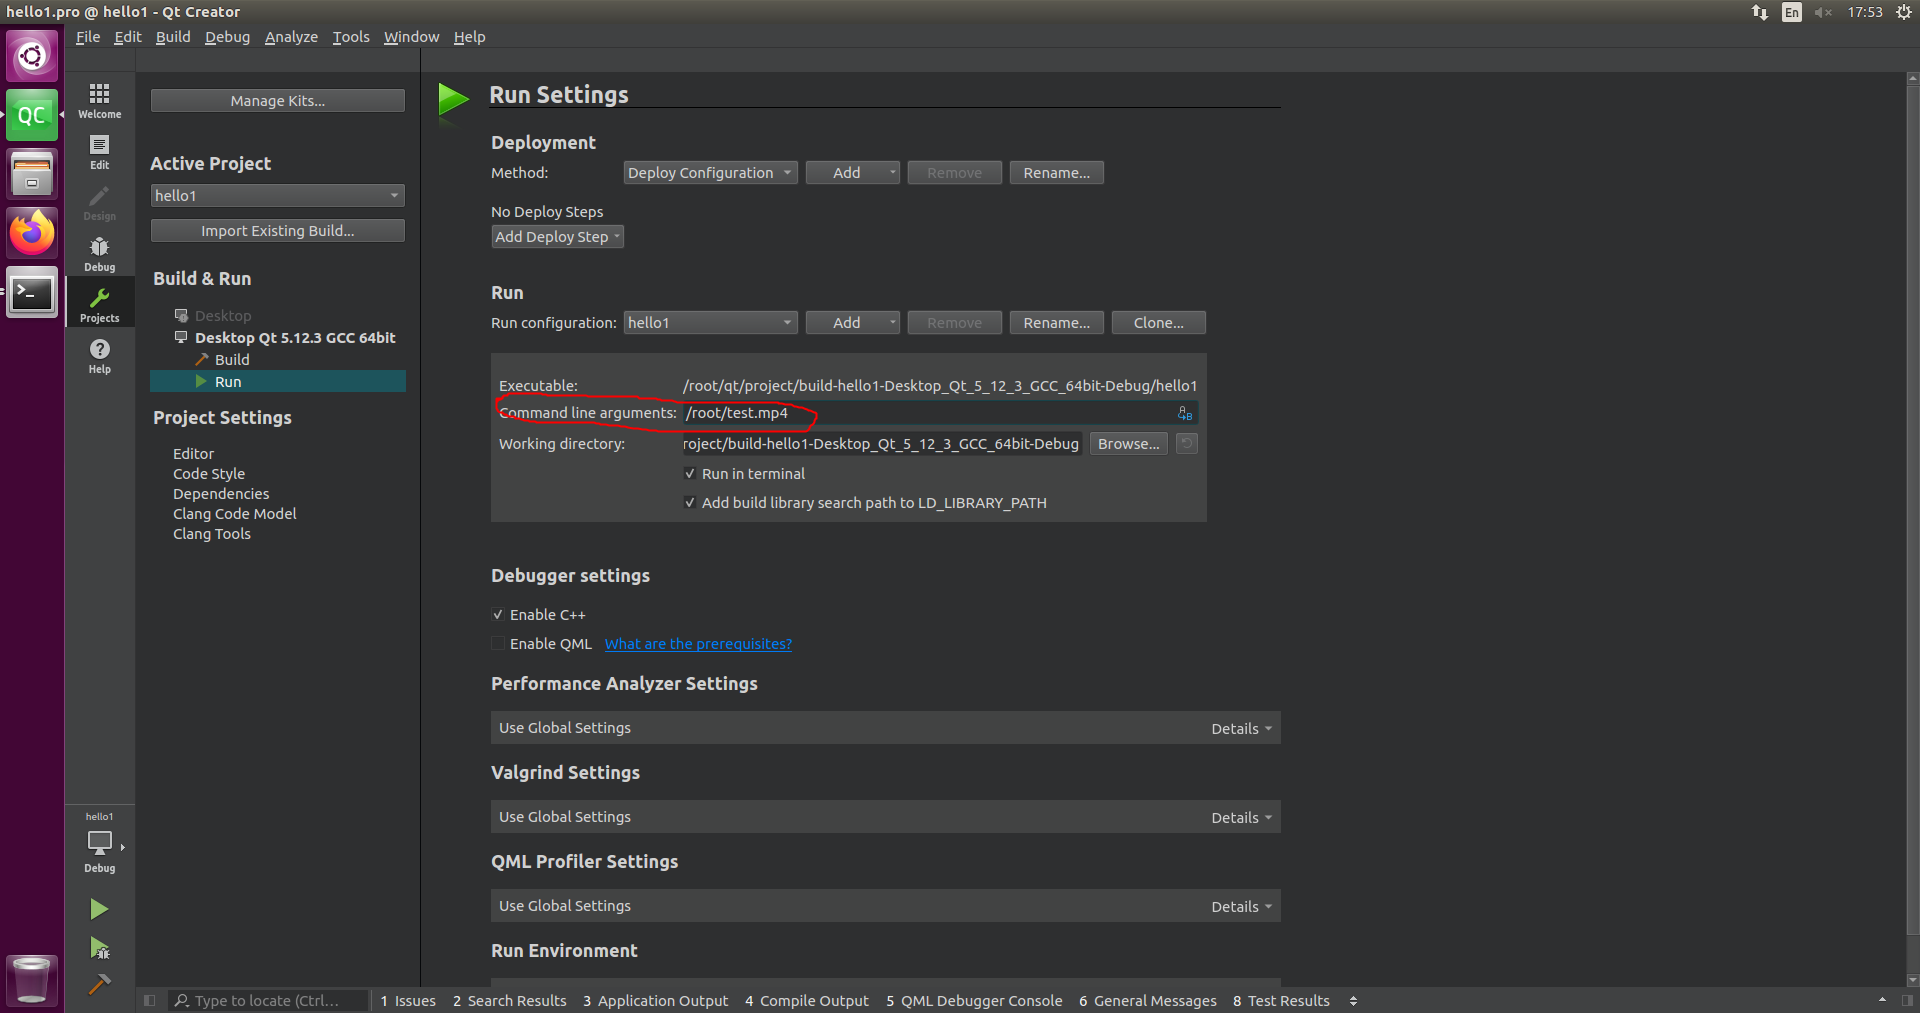
Task: Click Browse for working directory
Action: pyautogui.click(x=1128, y=444)
